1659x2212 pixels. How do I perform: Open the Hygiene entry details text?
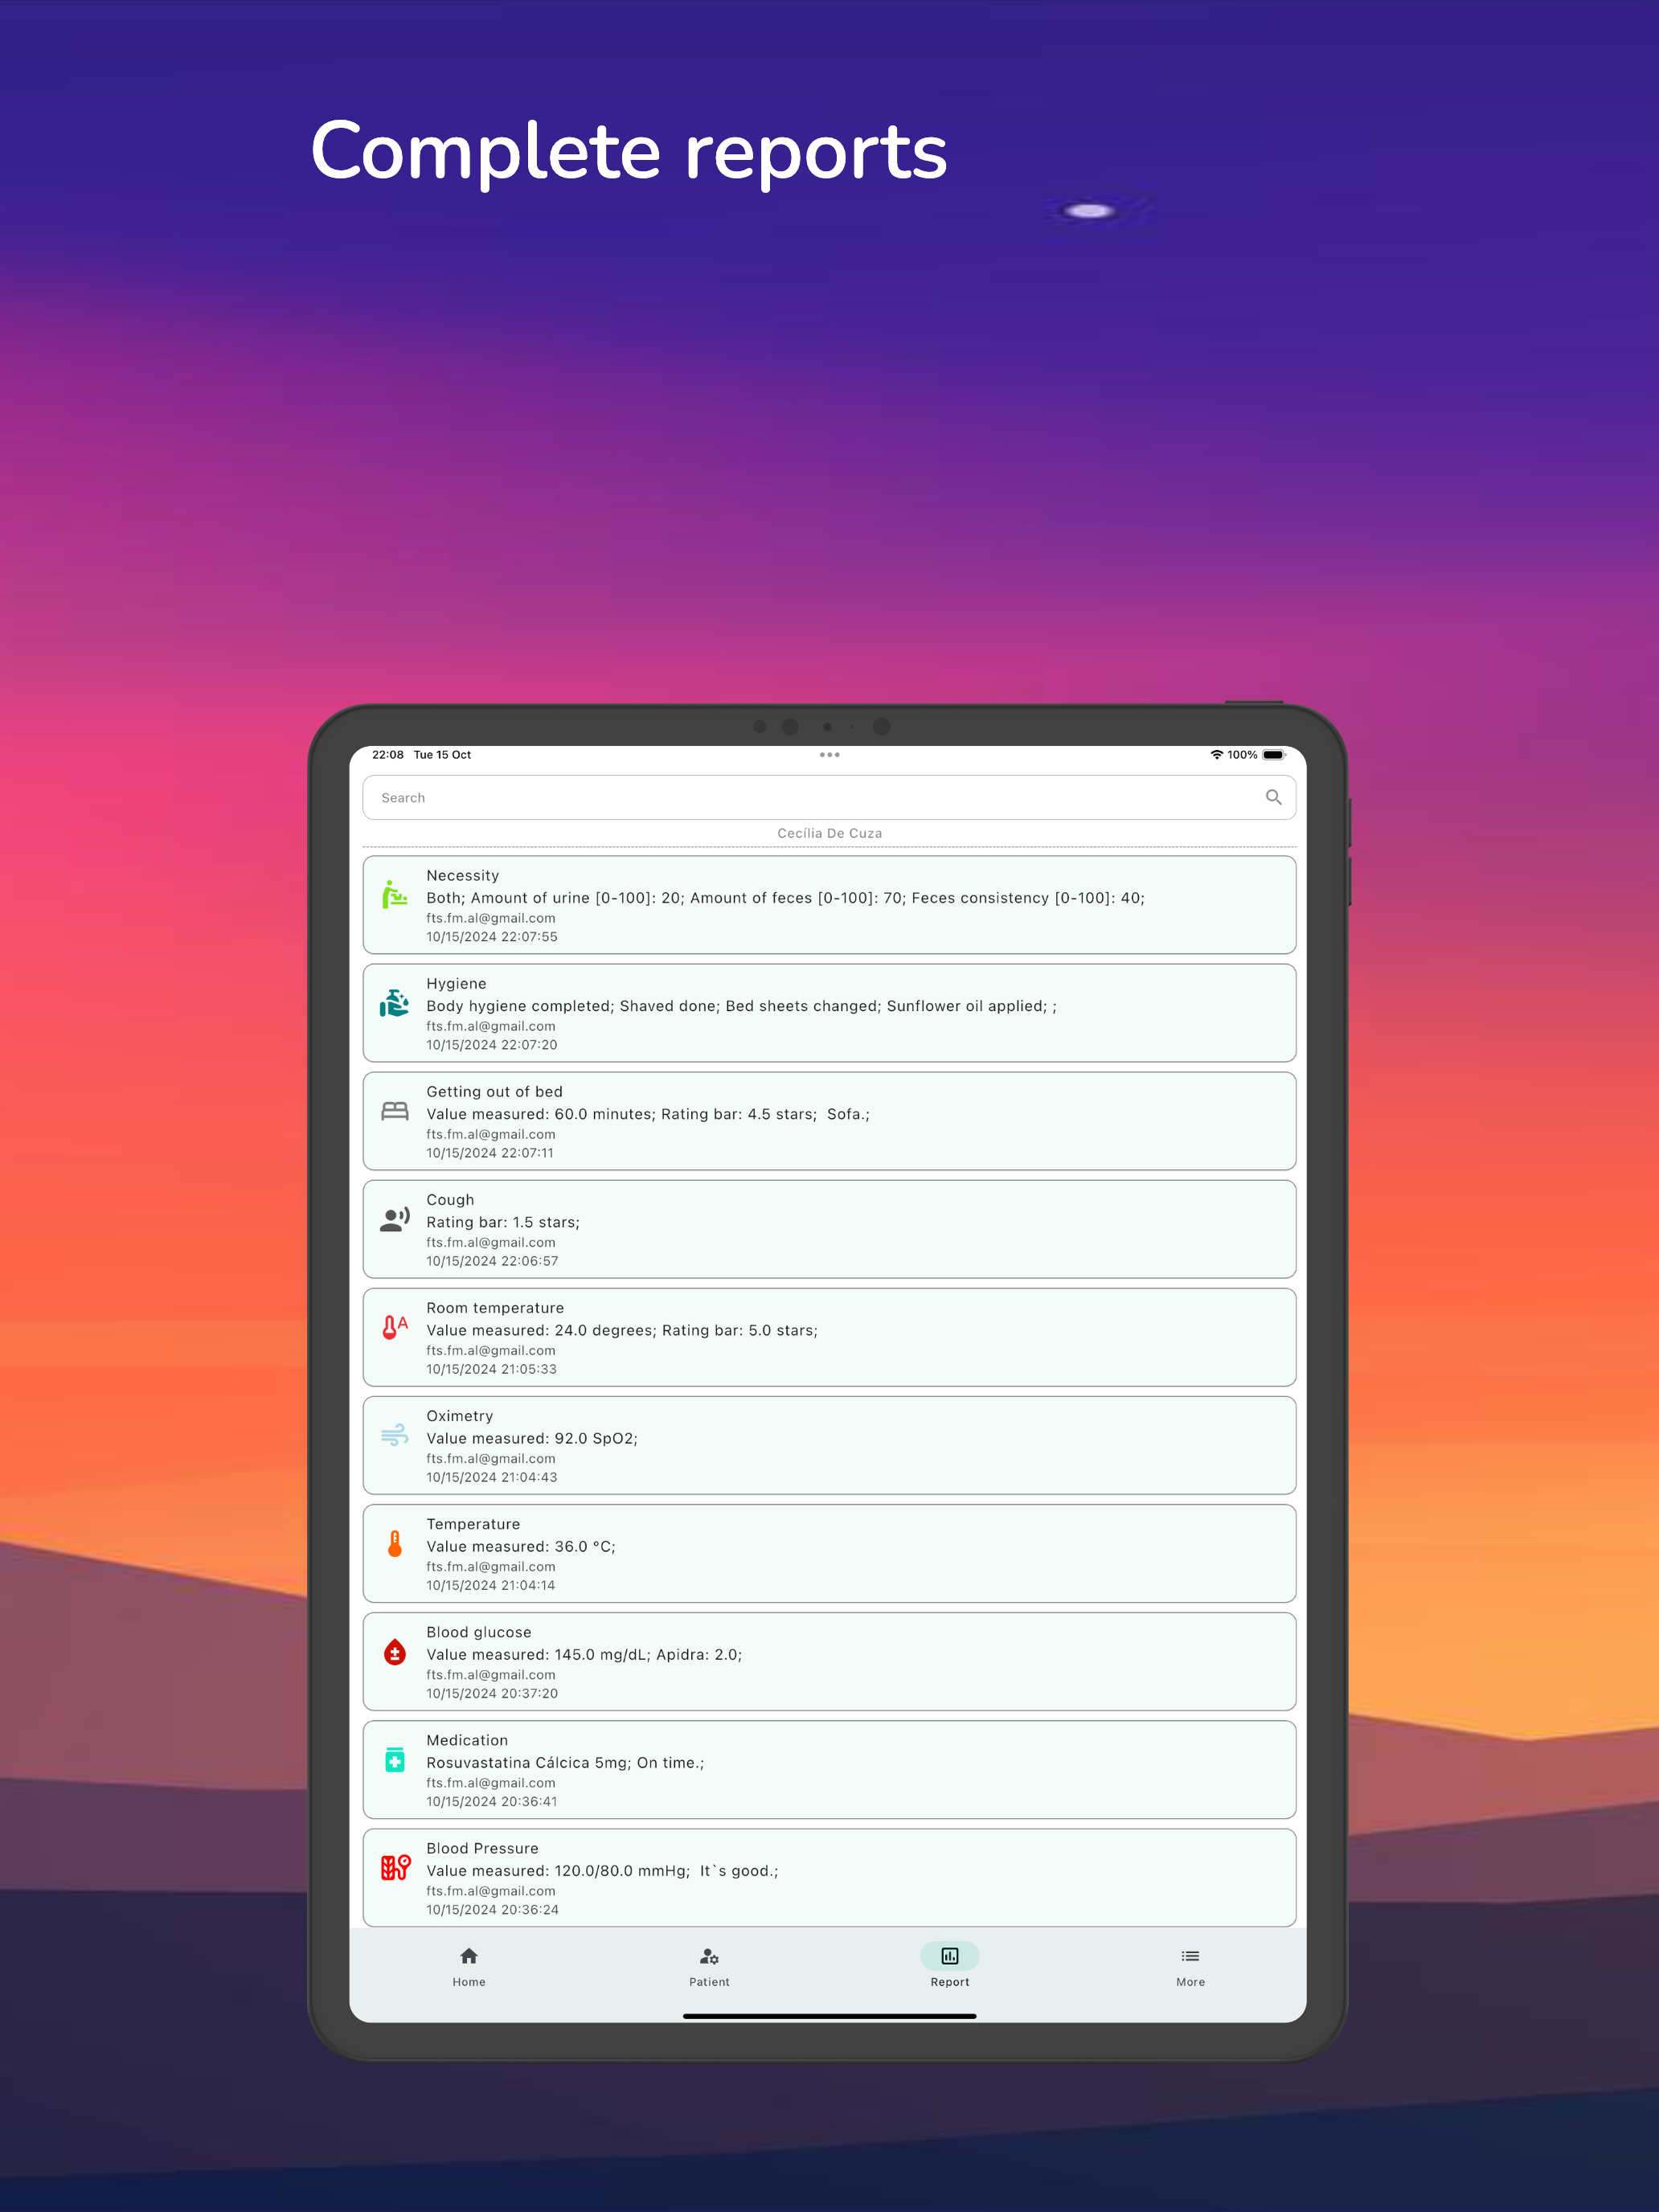(741, 1006)
